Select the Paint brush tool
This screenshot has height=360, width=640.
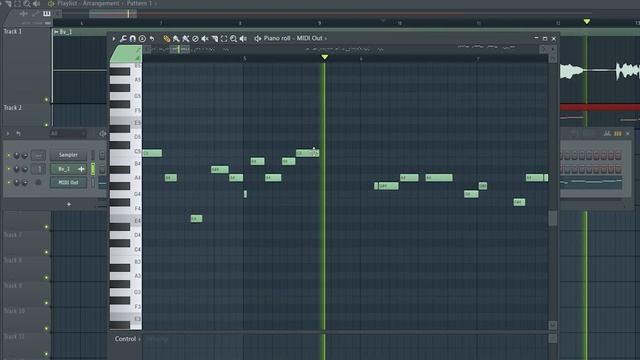pos(176,39)
